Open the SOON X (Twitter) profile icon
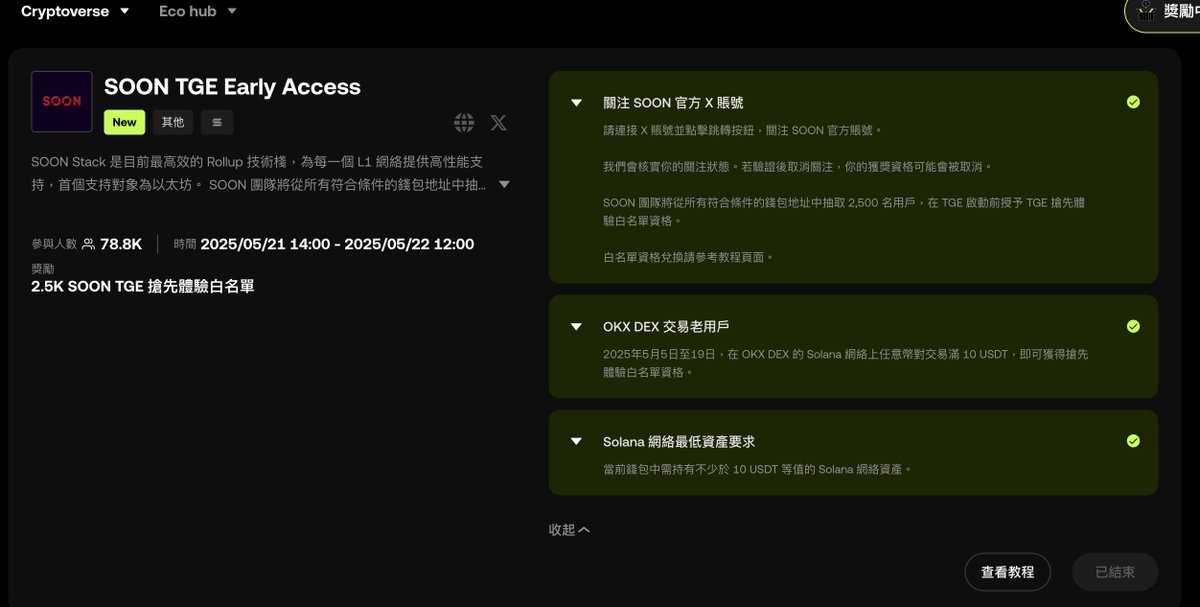 point(498,123)
